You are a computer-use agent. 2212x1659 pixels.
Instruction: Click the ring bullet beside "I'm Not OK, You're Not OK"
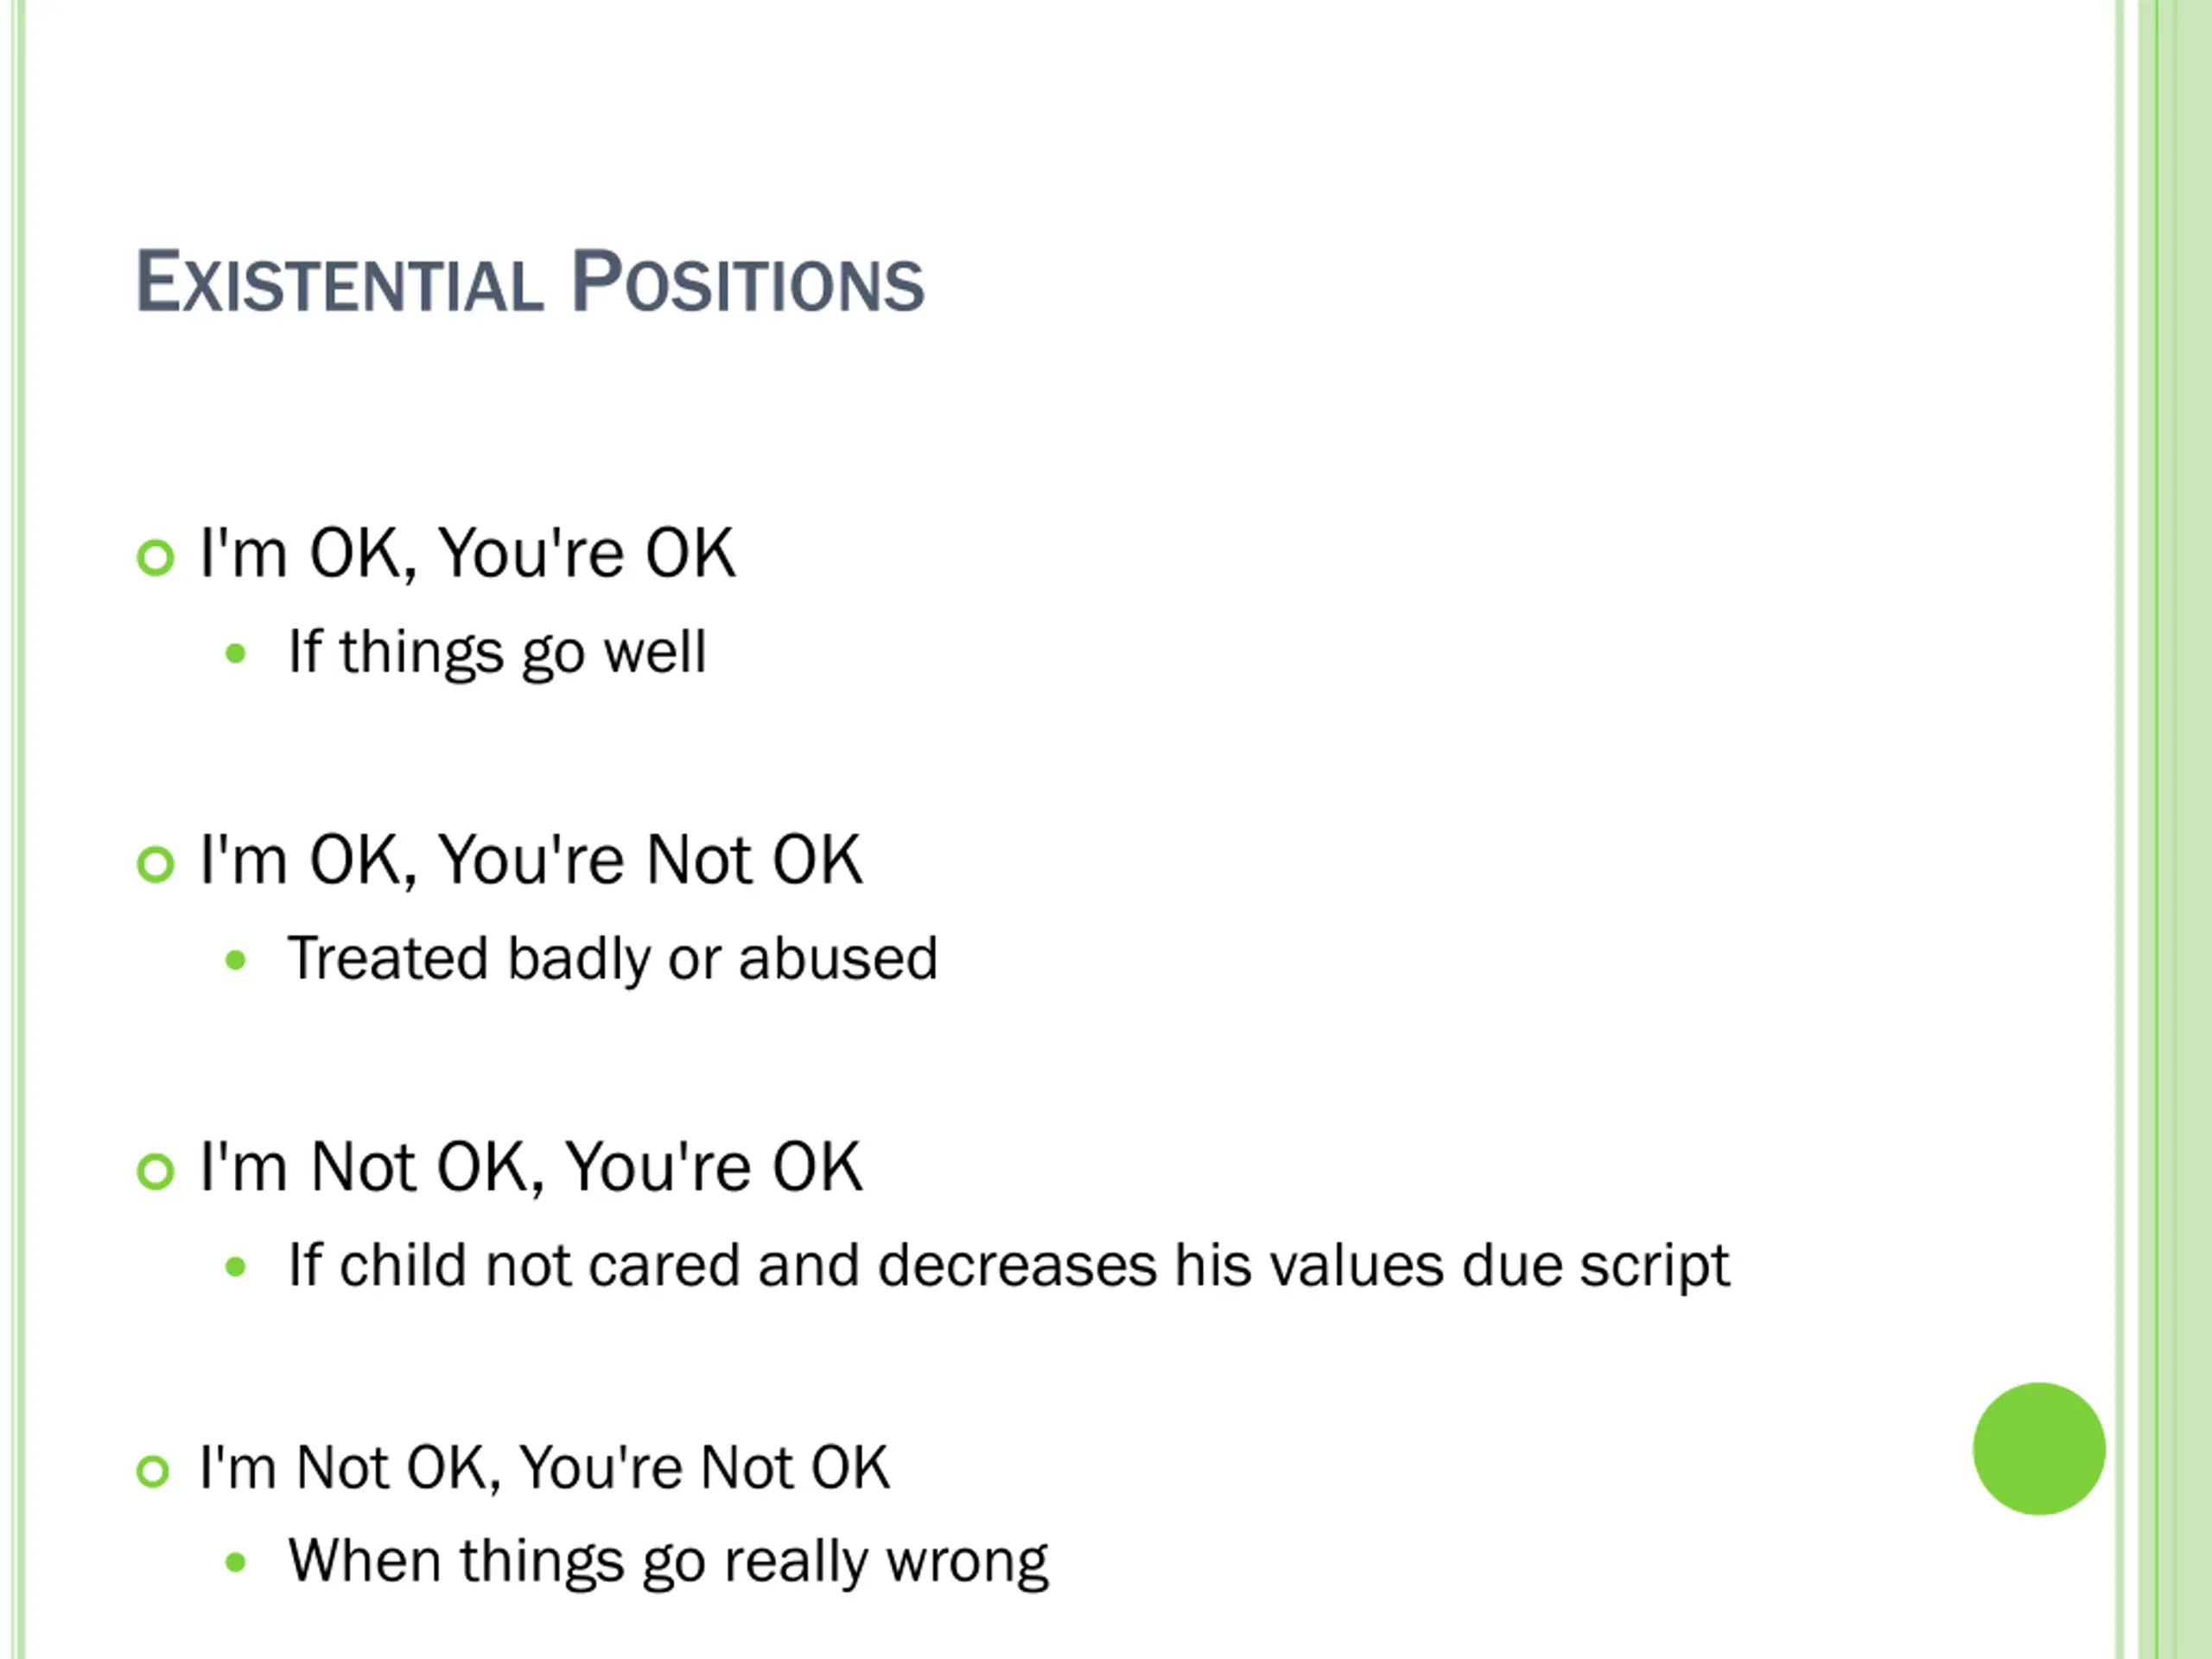pos(153,1471)
